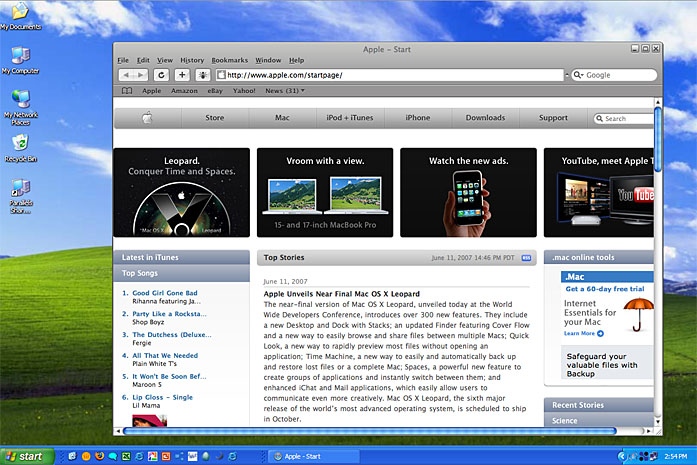
Task: Open the History menu
Action: (192, 60)
